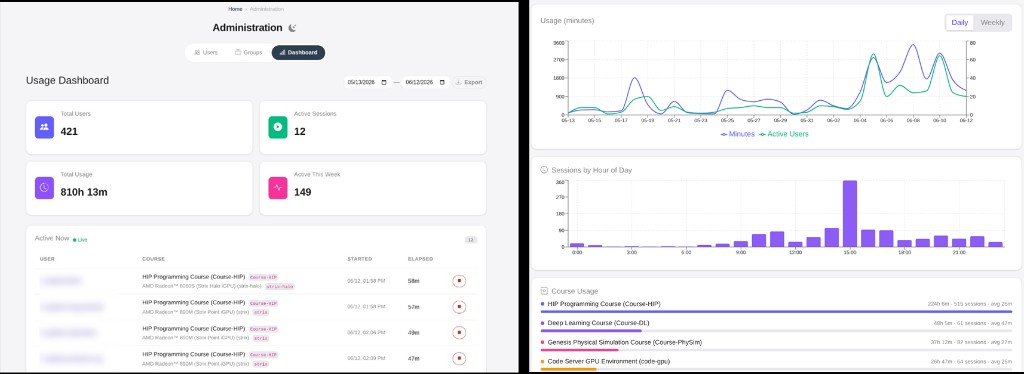Screen dimensions: 1024x374
Task: Stop the session with 57m elapsed
Action: (459, 307)
